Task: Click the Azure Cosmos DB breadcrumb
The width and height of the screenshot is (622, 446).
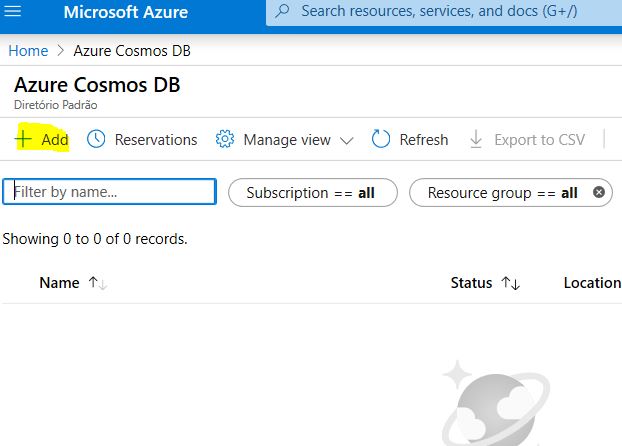Action: (132, 51)
